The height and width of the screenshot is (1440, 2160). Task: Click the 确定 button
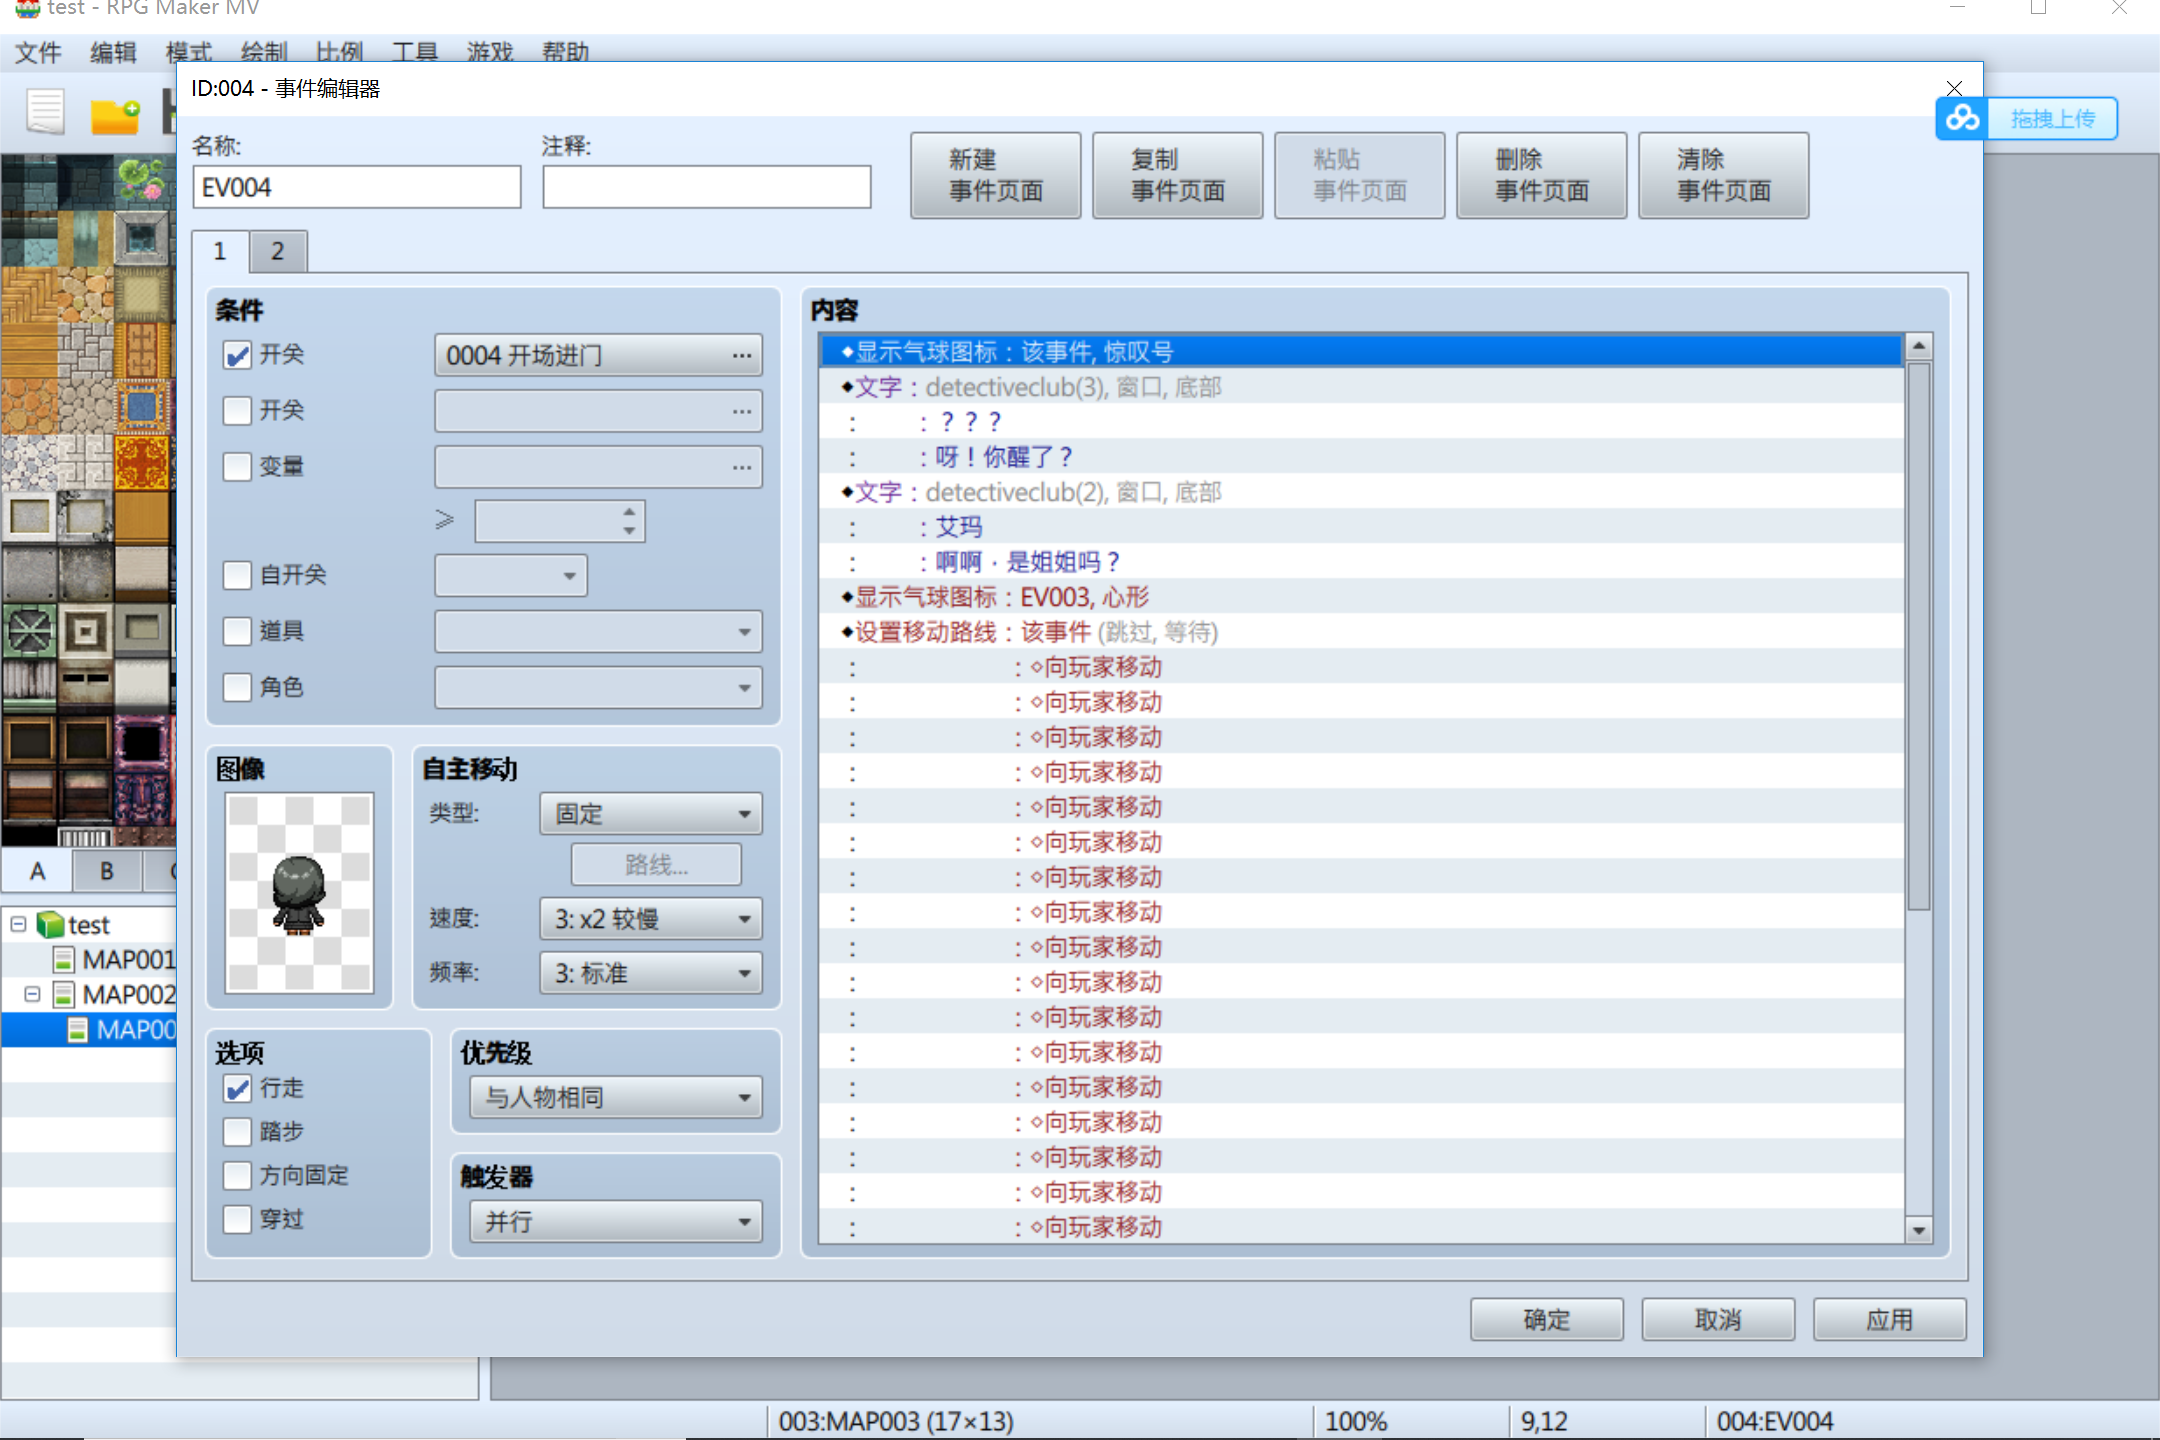pos(1547,1320)
